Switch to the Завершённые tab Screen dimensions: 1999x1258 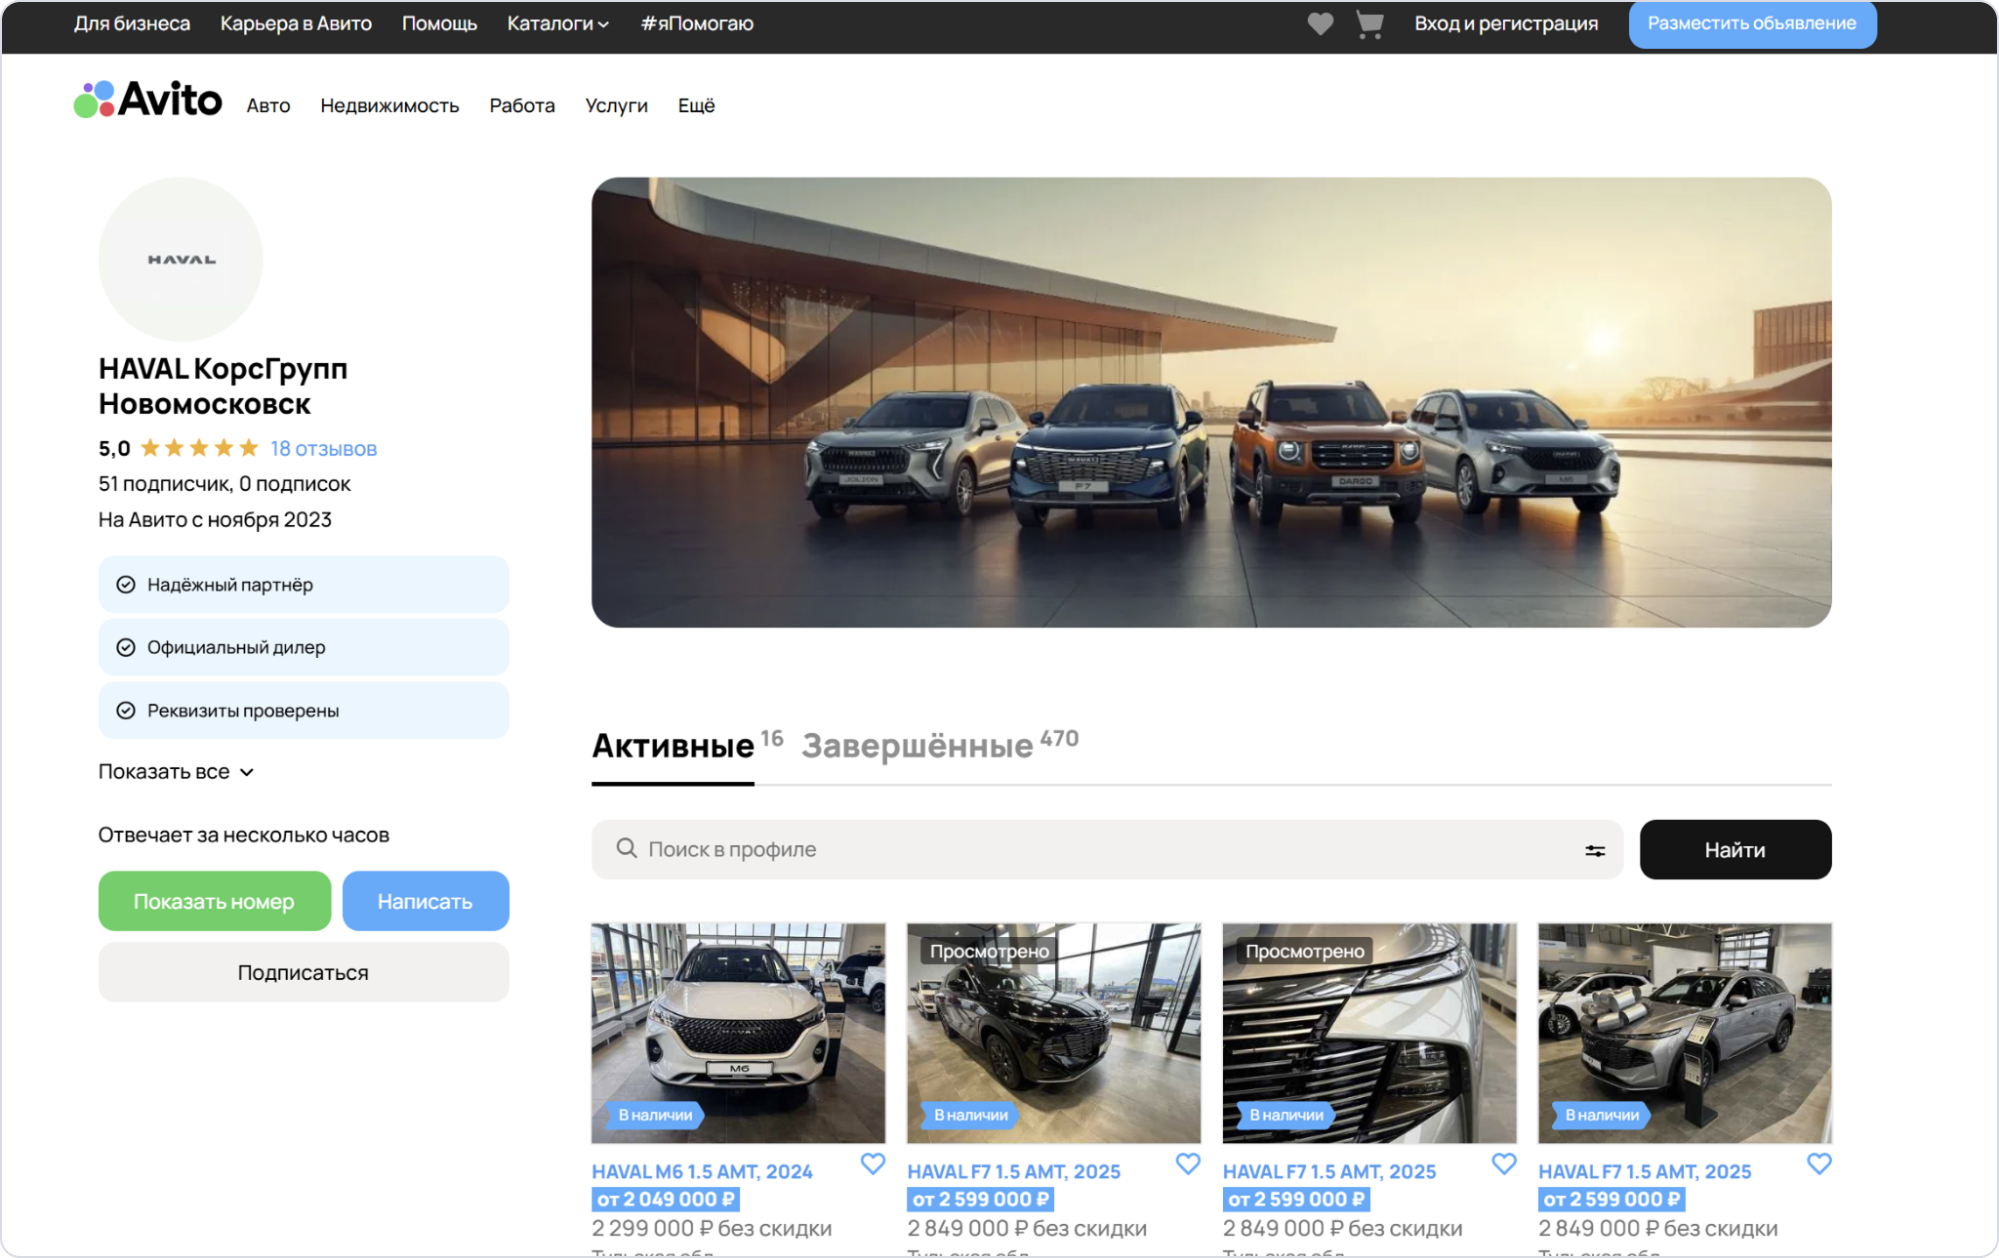(x=917, y=746)
